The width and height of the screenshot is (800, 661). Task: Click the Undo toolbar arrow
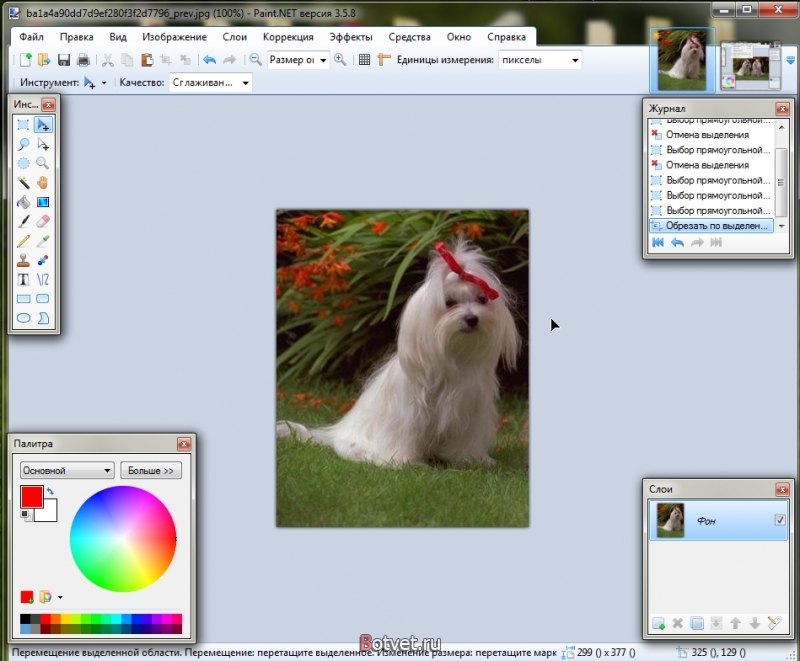click(209, 60)
